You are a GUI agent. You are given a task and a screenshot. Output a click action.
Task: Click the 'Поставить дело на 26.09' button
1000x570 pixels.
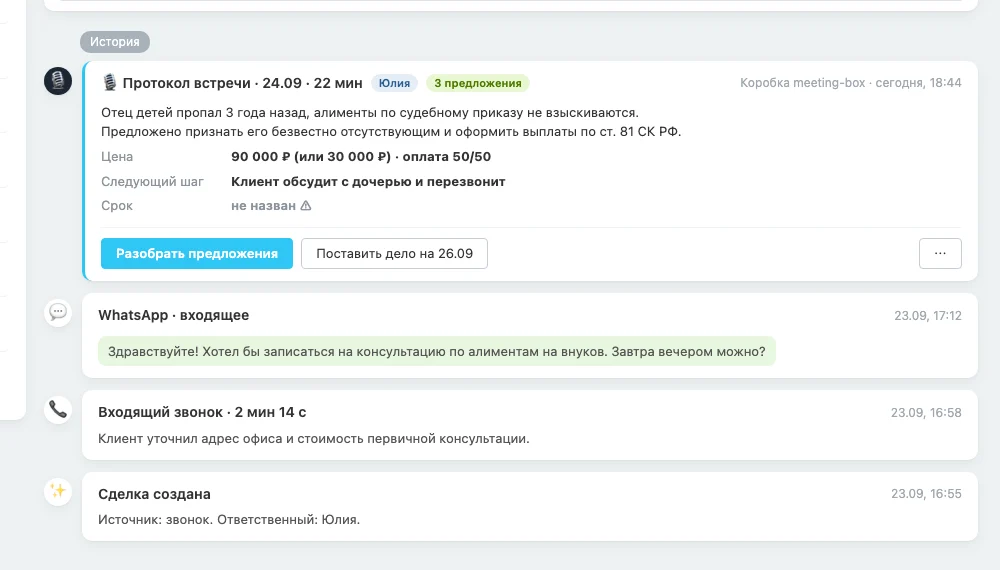[x=394, y=253]
